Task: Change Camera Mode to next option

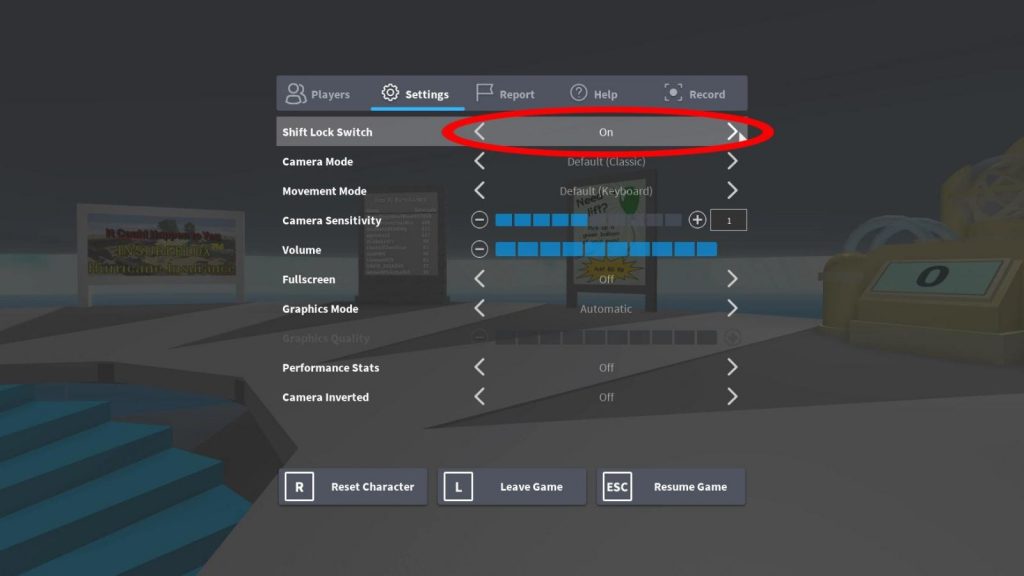Action: click(732, 161)
